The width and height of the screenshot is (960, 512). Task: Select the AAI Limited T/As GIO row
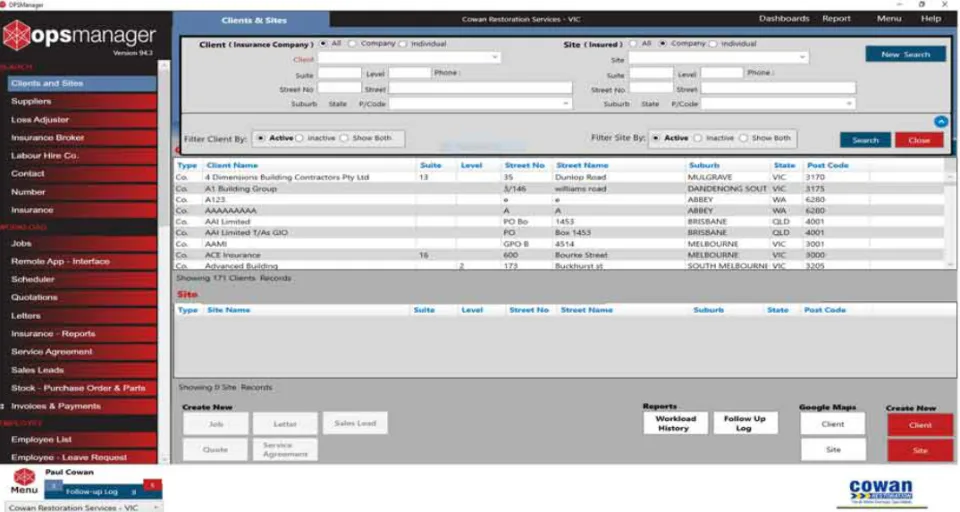point(559,233)
